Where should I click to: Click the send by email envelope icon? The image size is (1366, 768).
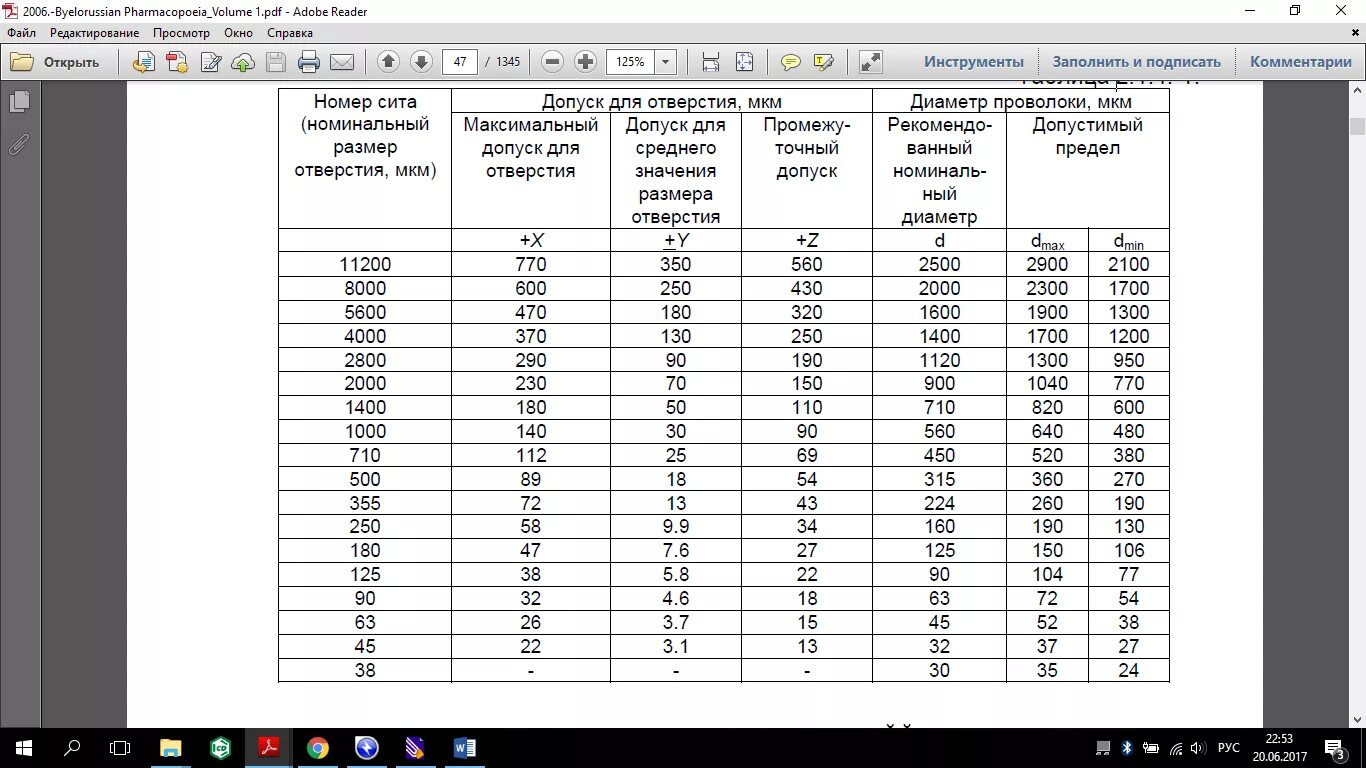[342, 62]
